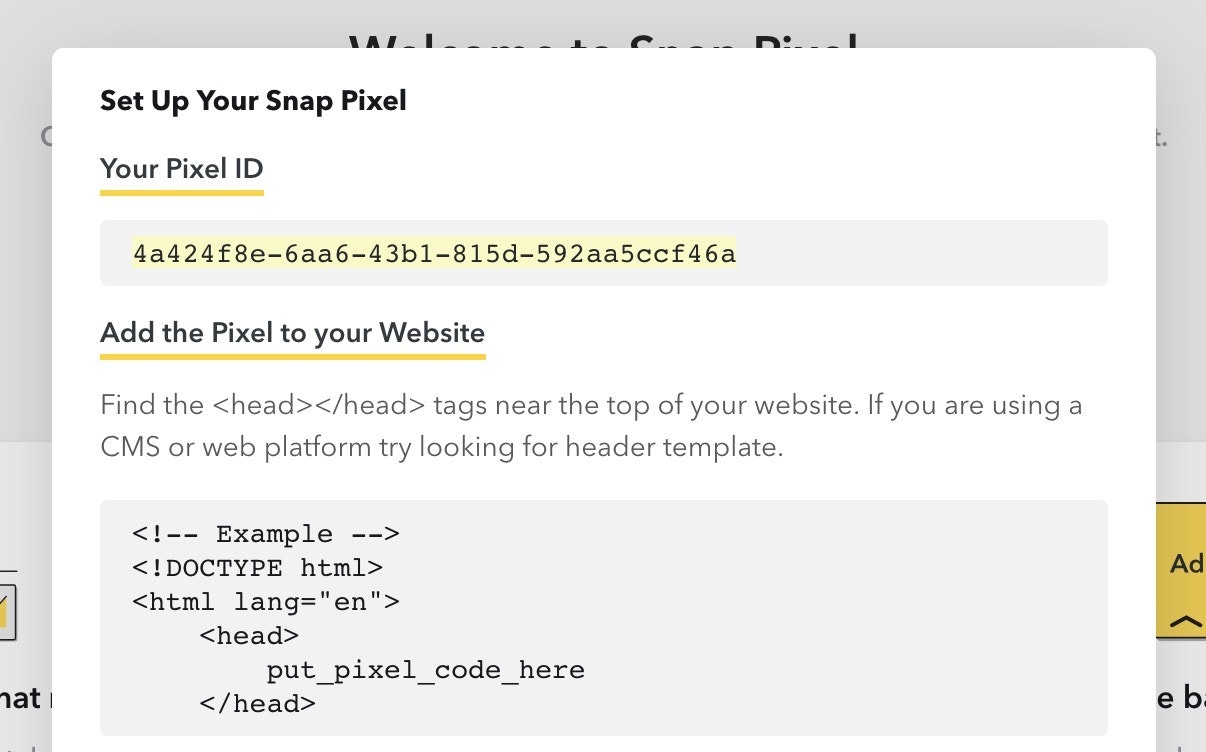The width and height of the screenshot is (1206, 752).
Task: Click the closing '</head>' tag in code
Action: pos(257,704)
